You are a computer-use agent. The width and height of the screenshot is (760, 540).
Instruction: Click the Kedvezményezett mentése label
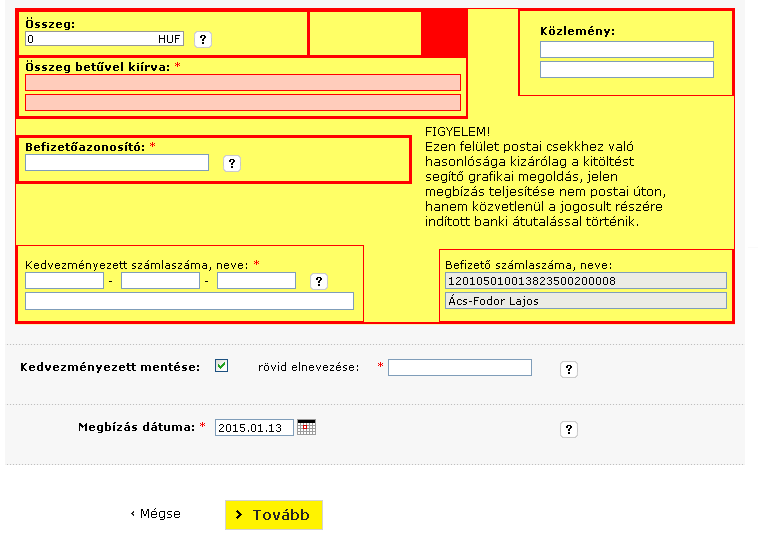pos(110,367)
